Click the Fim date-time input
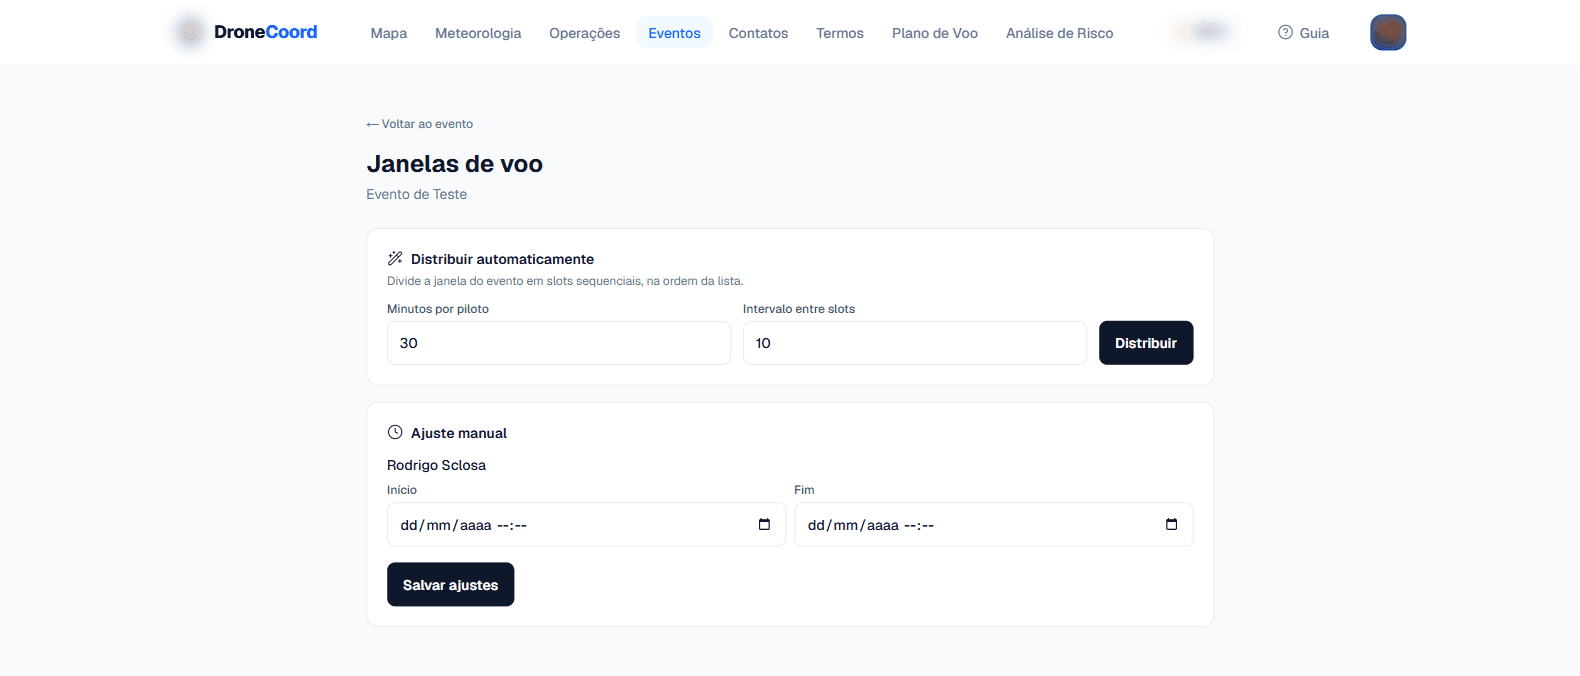The image size is (1580, 676). point(993,525)
